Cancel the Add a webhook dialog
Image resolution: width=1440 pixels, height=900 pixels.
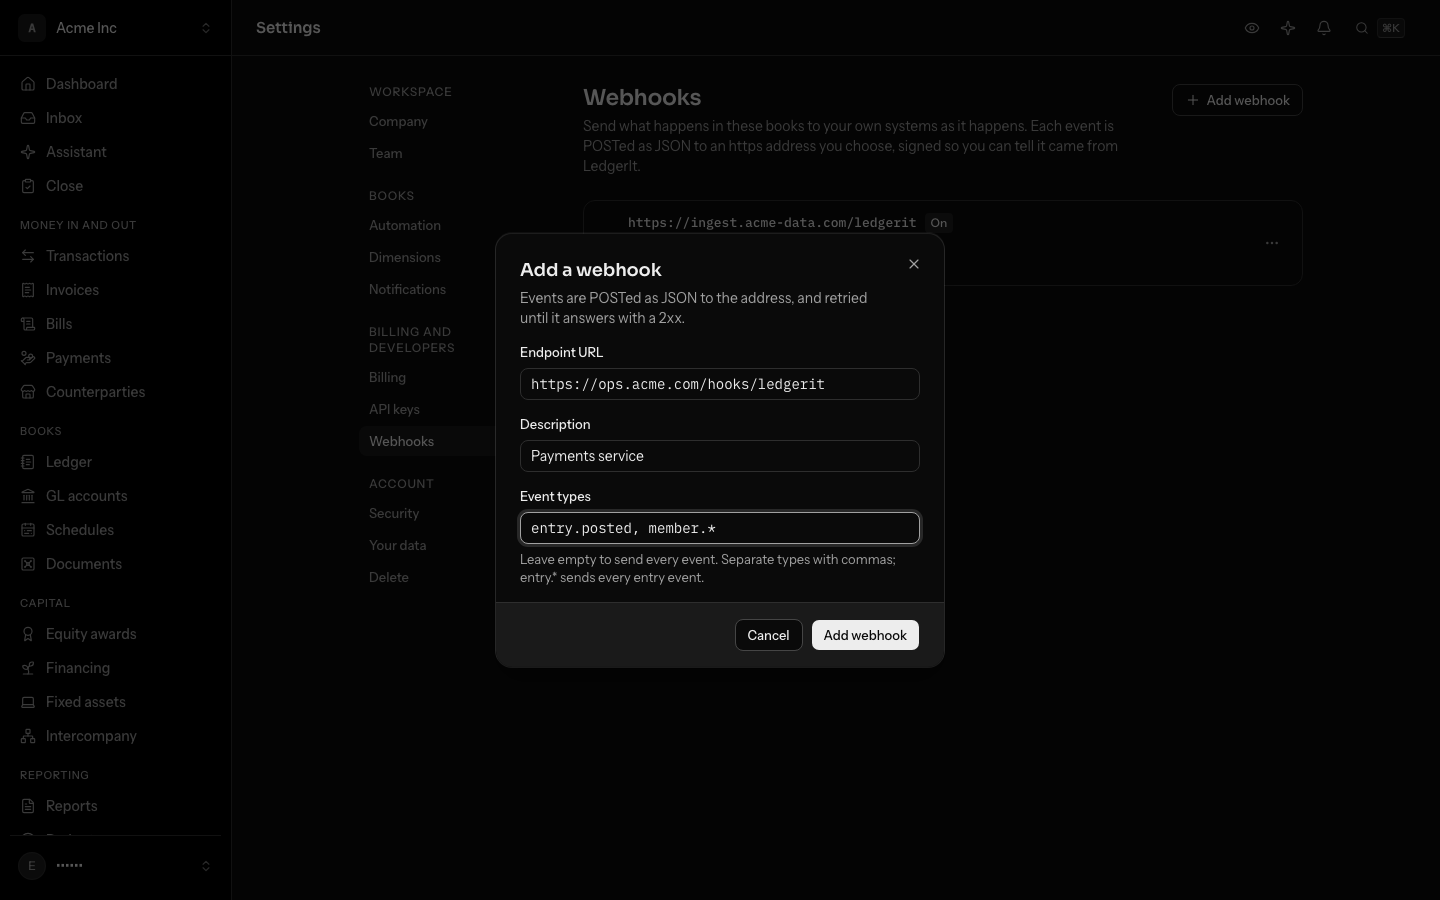(768, 635)
